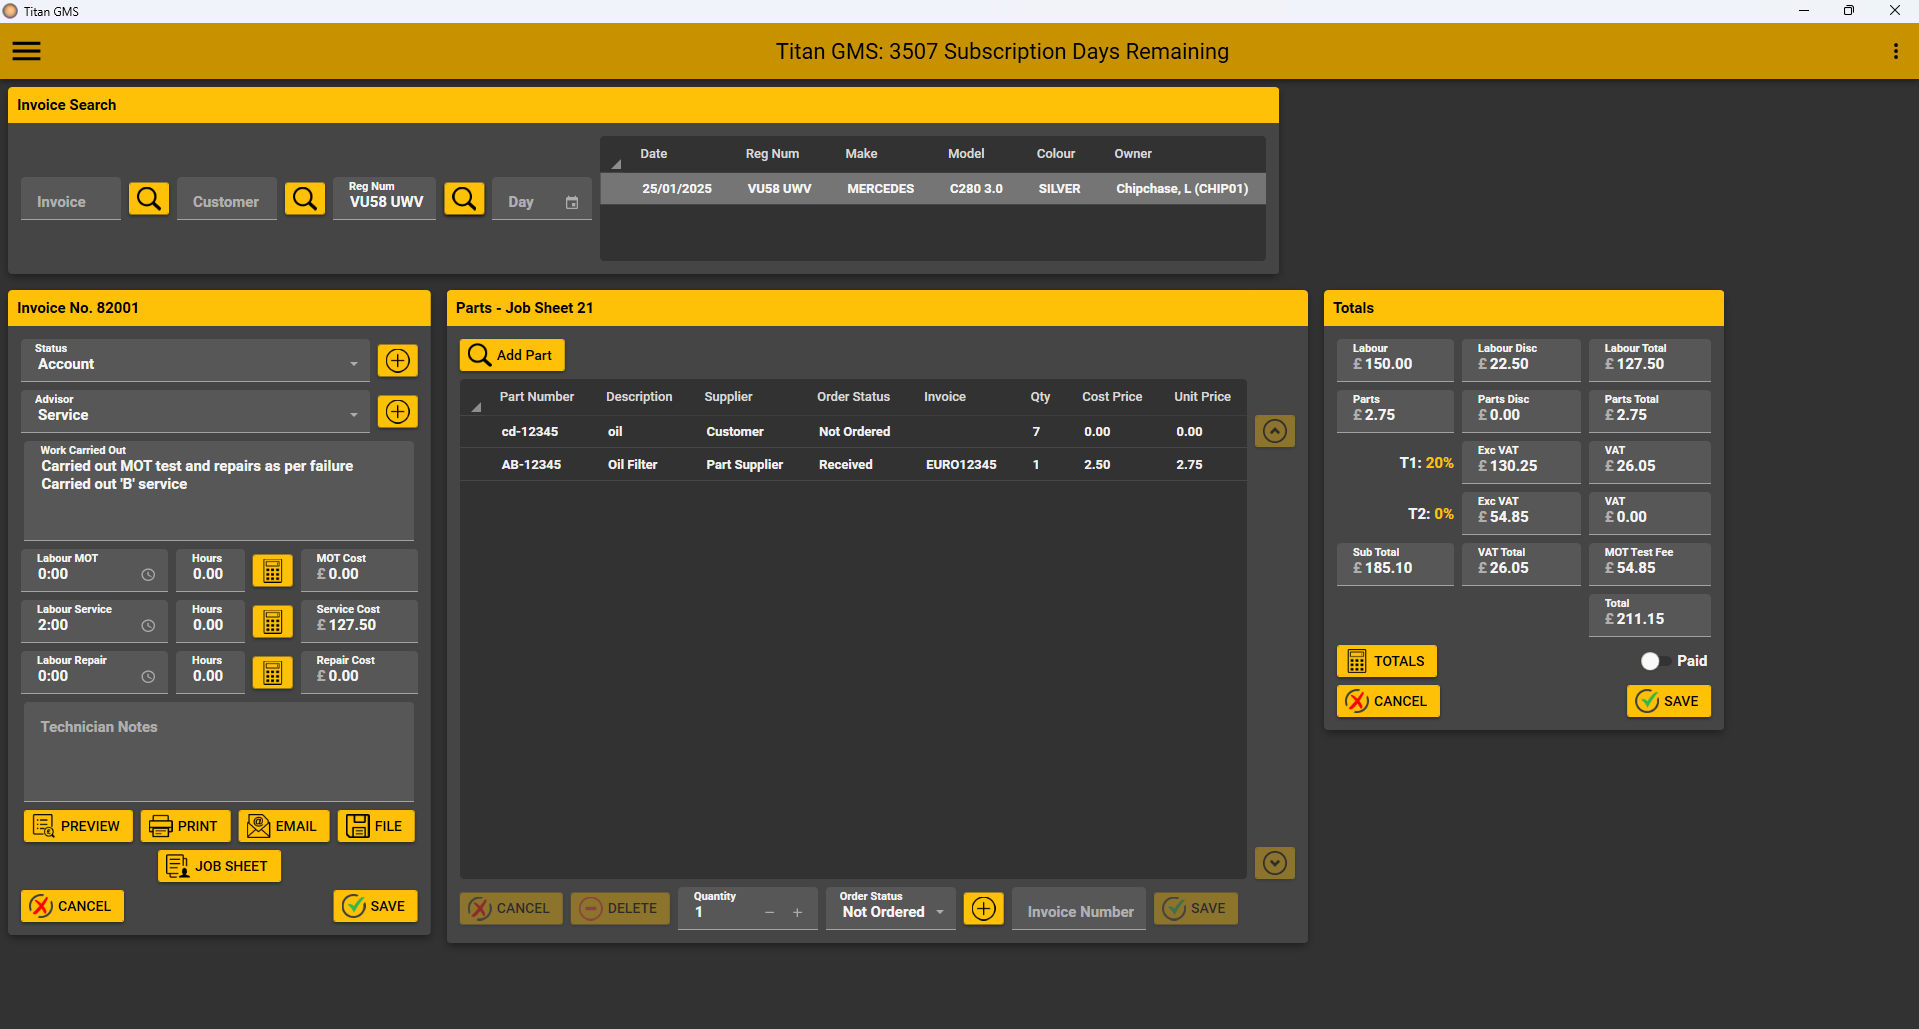Click PRINT invoice button

(x=185, y=826)
